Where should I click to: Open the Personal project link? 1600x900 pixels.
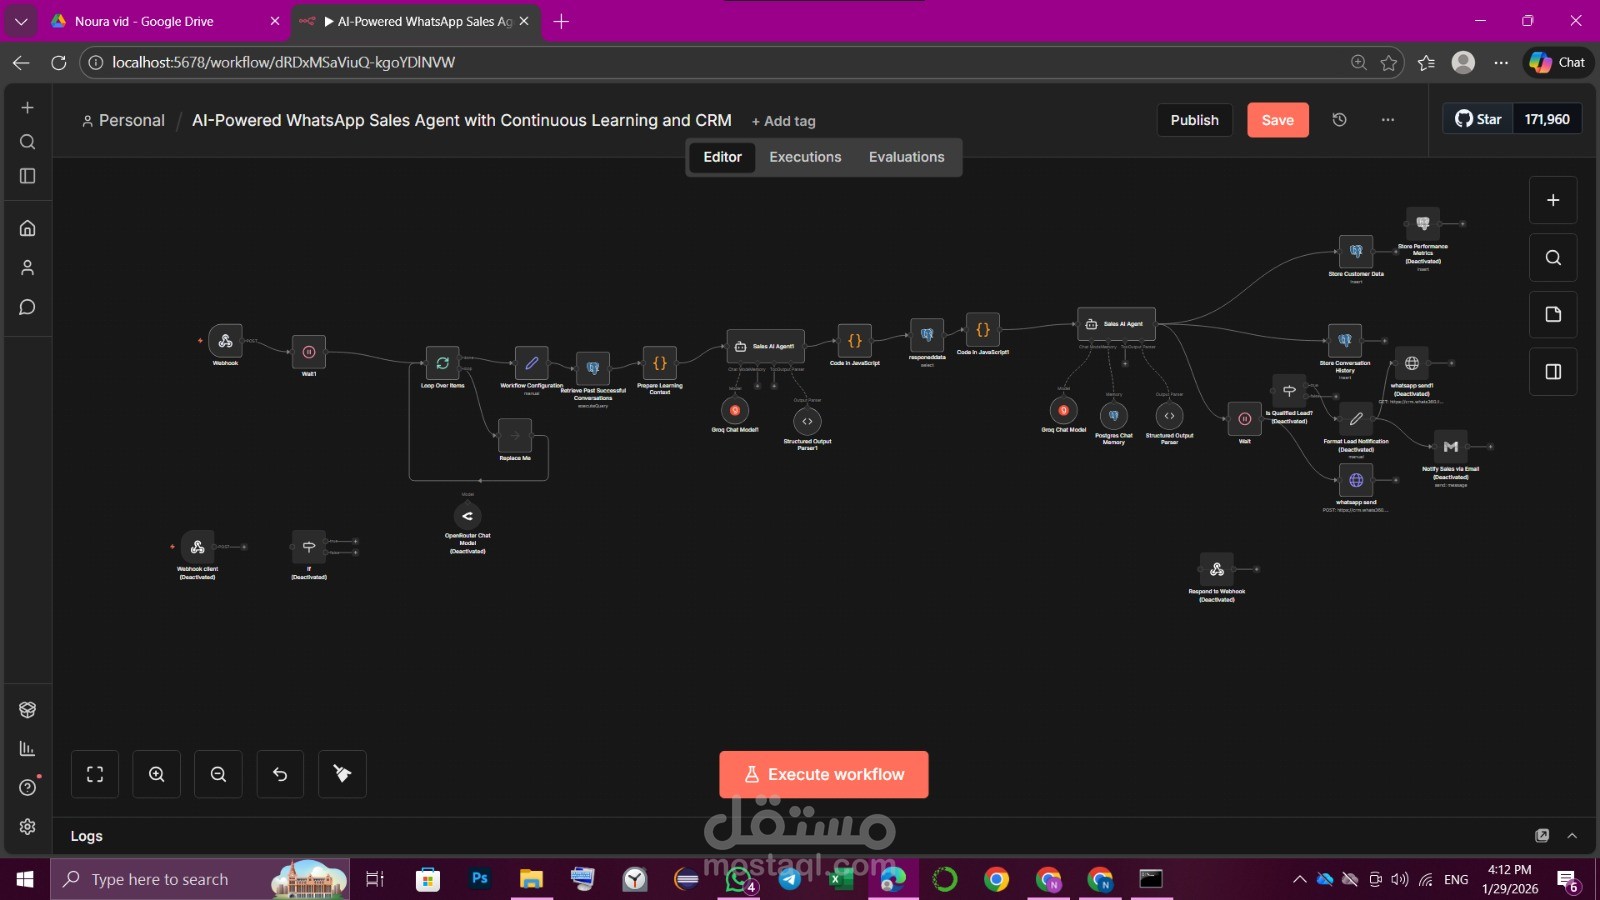click(123, 120)
